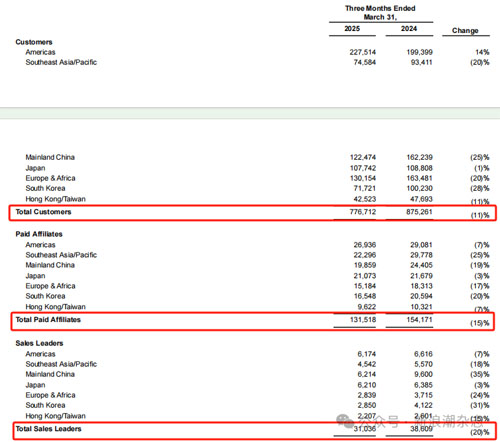Select South Korea customers value 71,721
This screenshot has width=500, height=442.
point(365,188)
